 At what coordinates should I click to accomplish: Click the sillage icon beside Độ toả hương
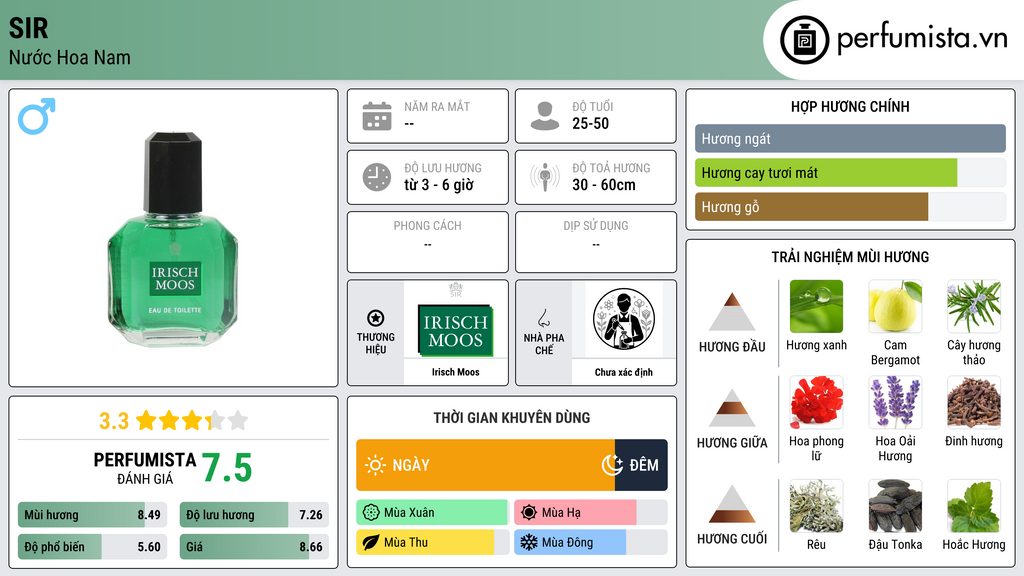[x=545, y=177]
